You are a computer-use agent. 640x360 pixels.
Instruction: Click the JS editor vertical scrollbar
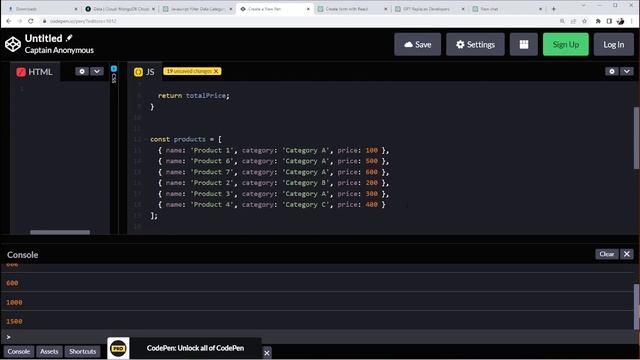tap(636, 138)
